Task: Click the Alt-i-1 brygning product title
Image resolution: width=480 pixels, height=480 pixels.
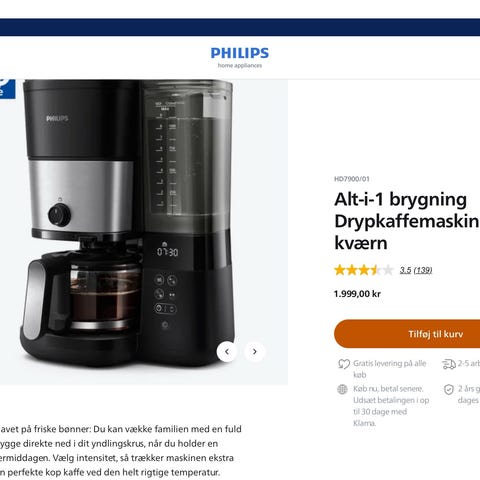Action: [x=407, y=221]
